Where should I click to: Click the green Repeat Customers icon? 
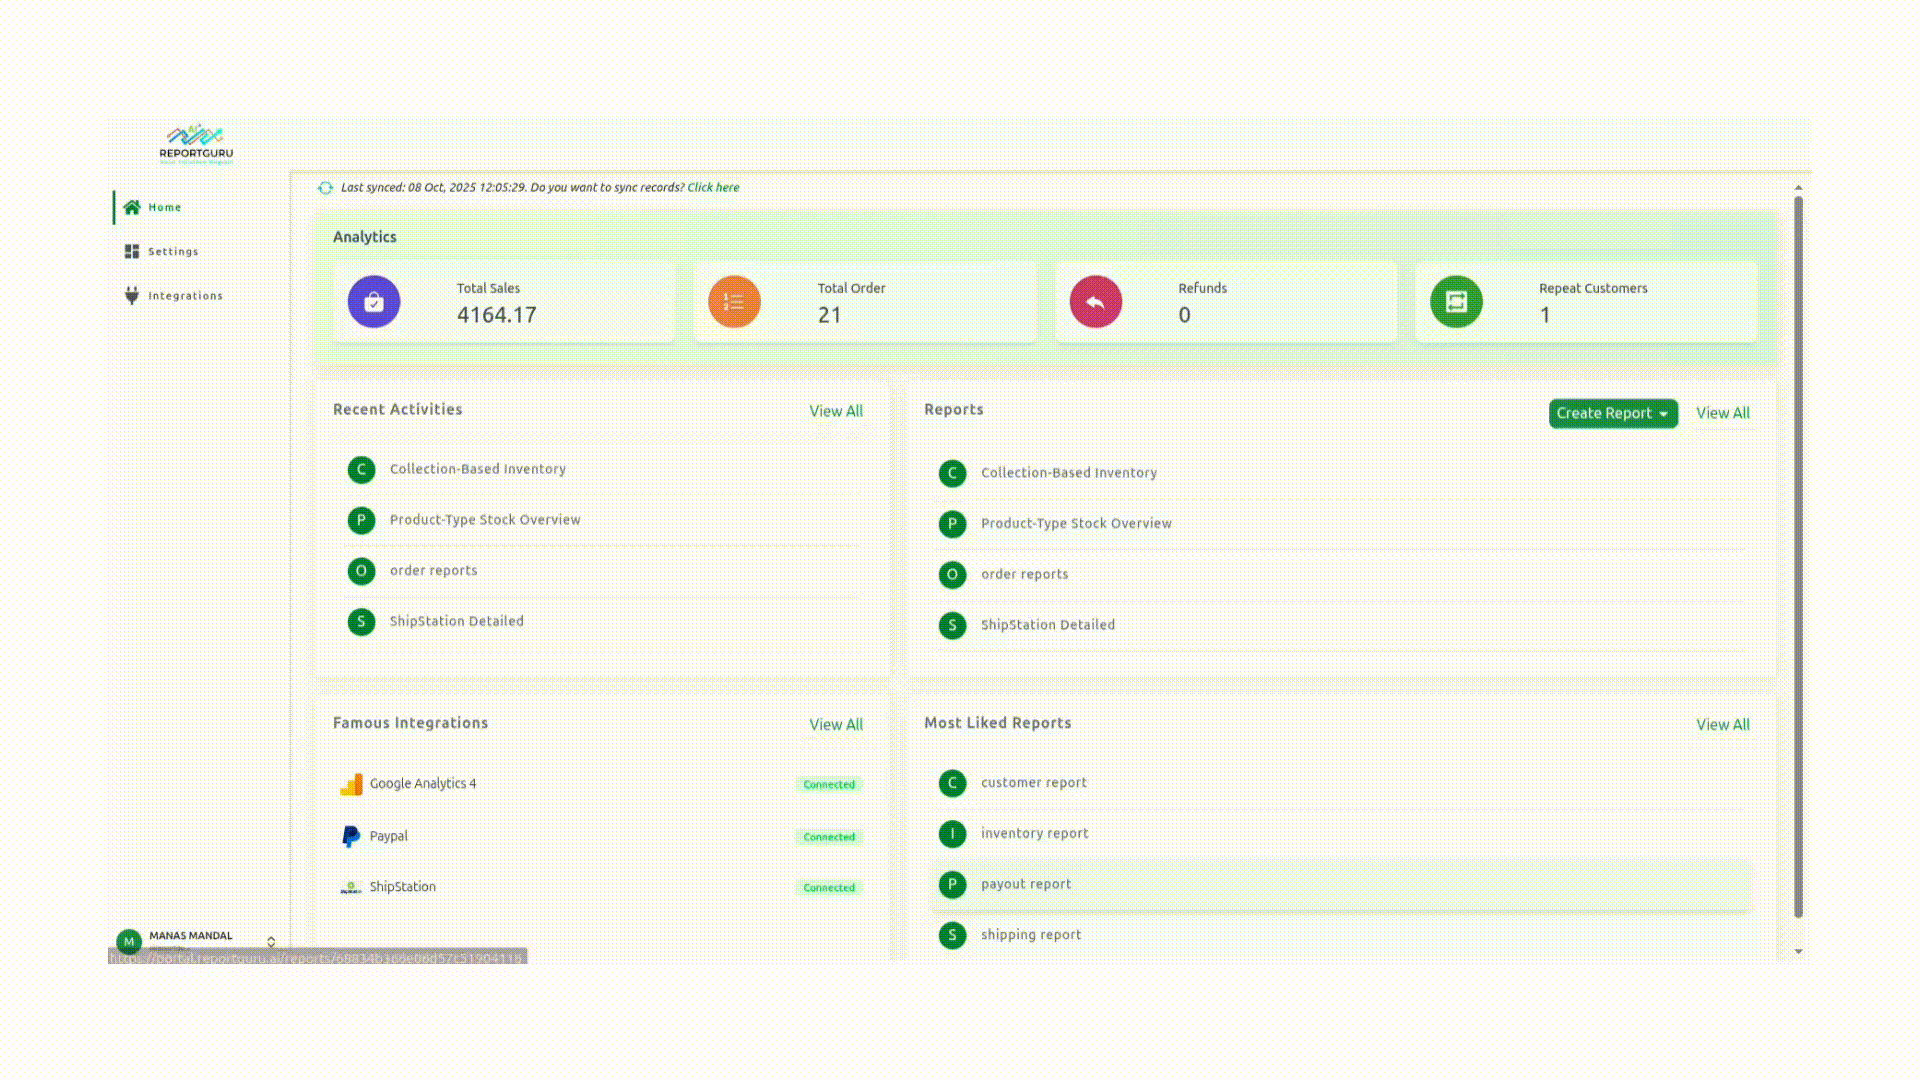coord(1456,302)
